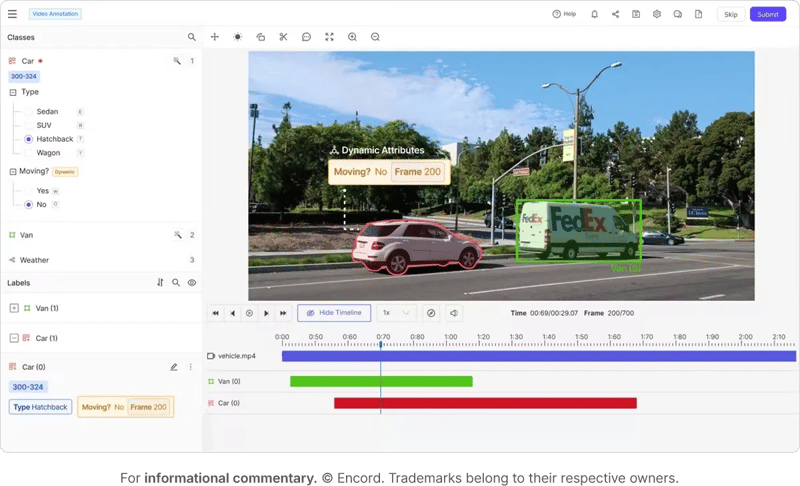The width and height of the screenshot is (800, 486).
Task: Open Car (0) more options menu
Action: pyautogui.click(x=191, y=367)
